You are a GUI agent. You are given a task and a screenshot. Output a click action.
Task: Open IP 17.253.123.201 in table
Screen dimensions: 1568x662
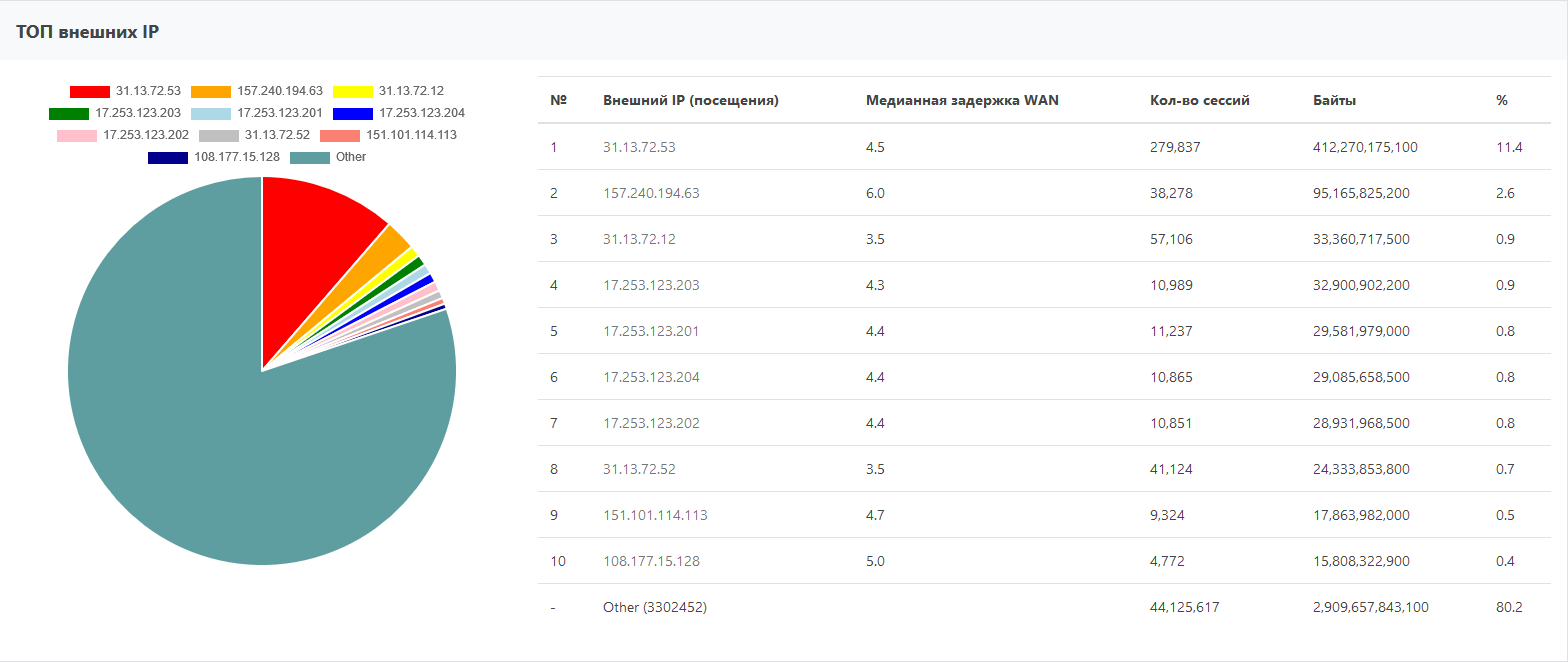tap(651, 331)
